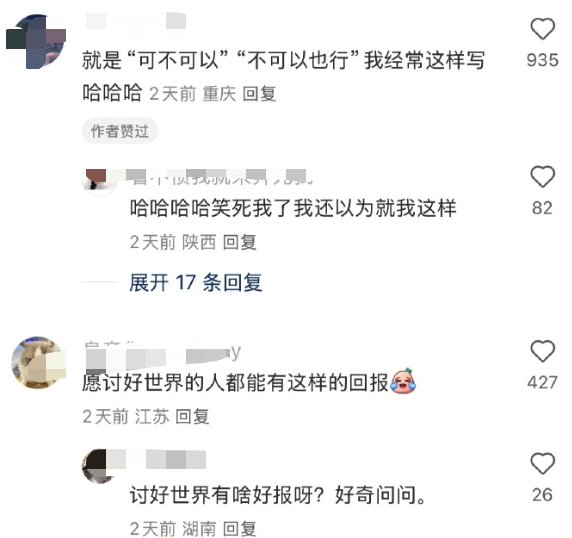Viewport: 572px width, 538px height.
Task: Tap the laughing-crying emoji in comment
Action: [403, 381]
